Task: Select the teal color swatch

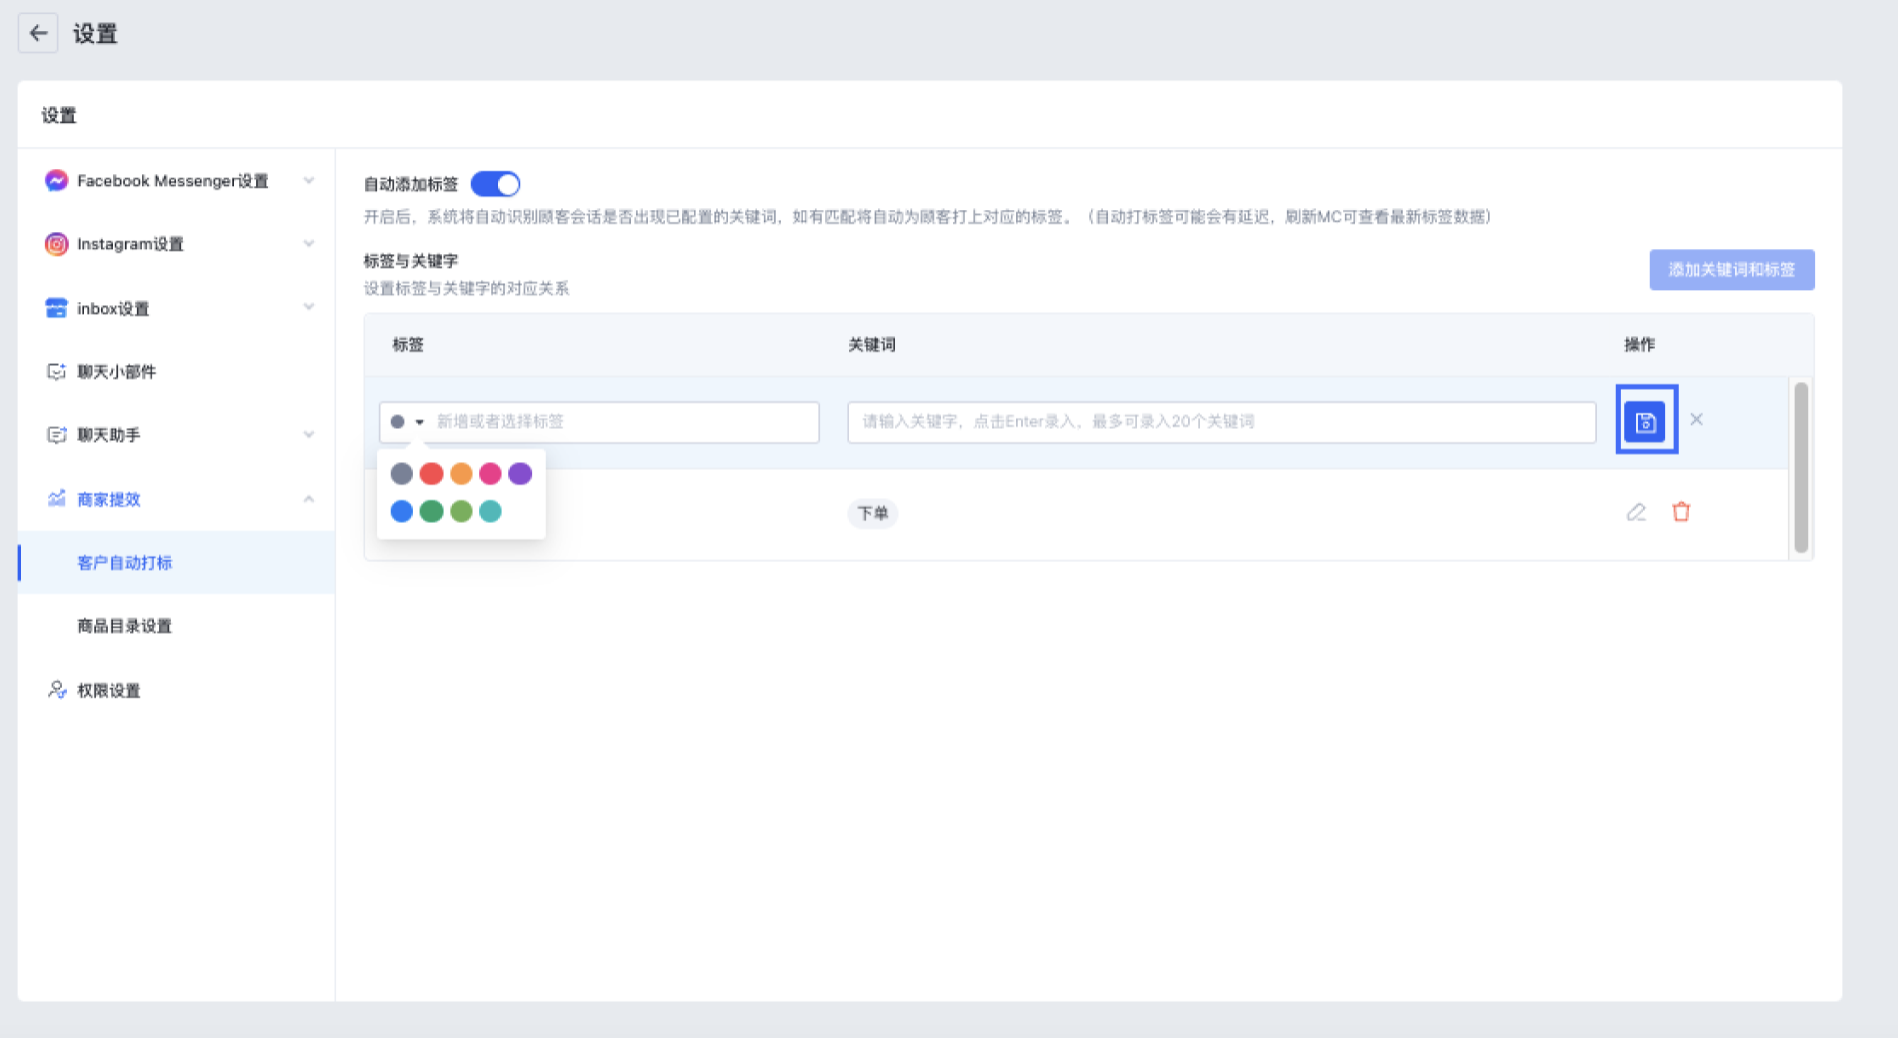Action: pos(490,512)
